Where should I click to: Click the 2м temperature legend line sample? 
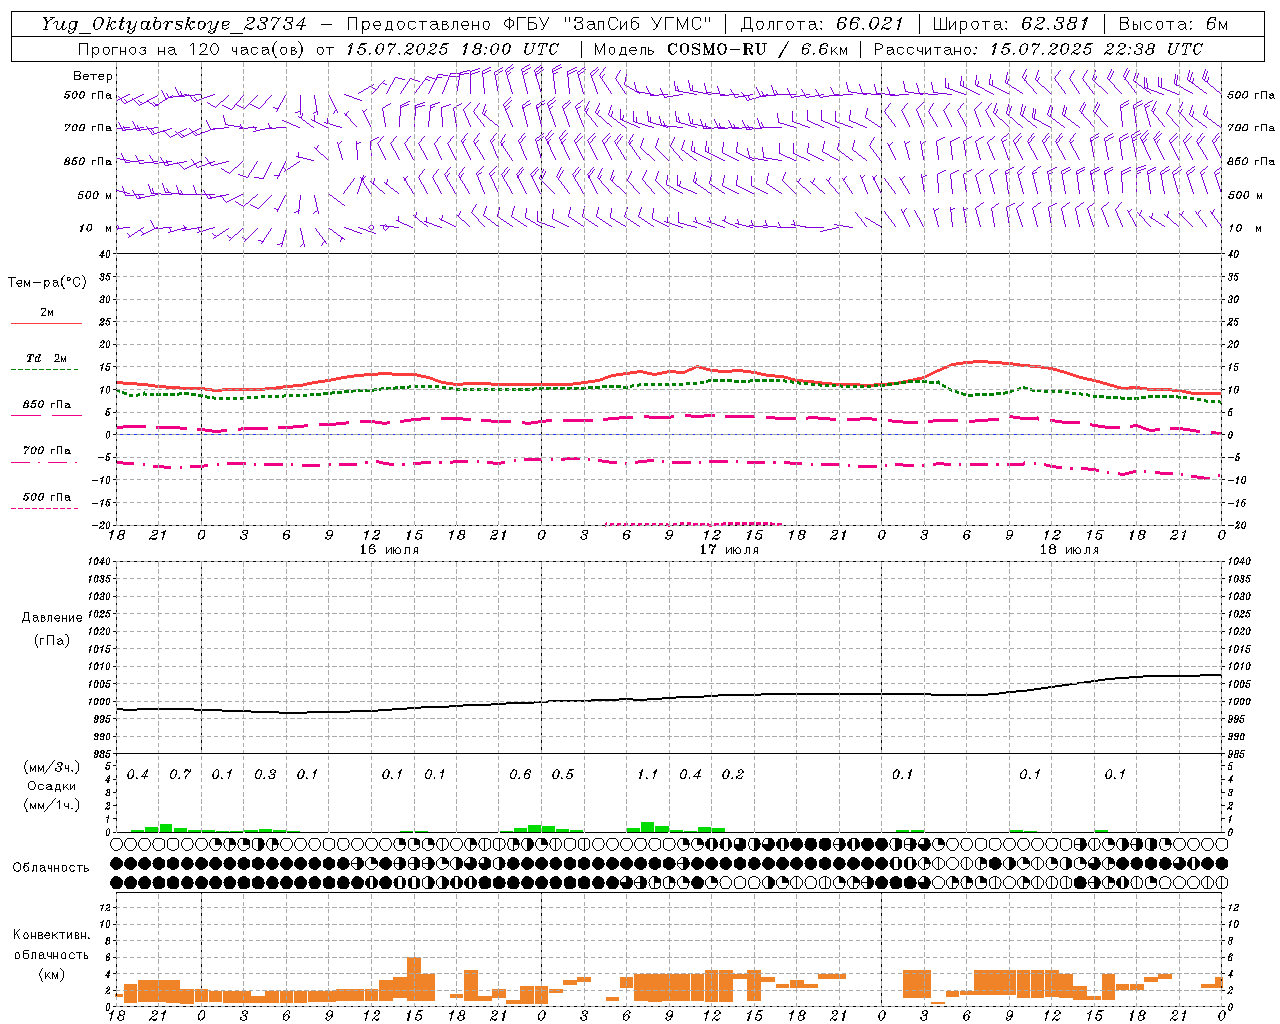tap(46, 323)
